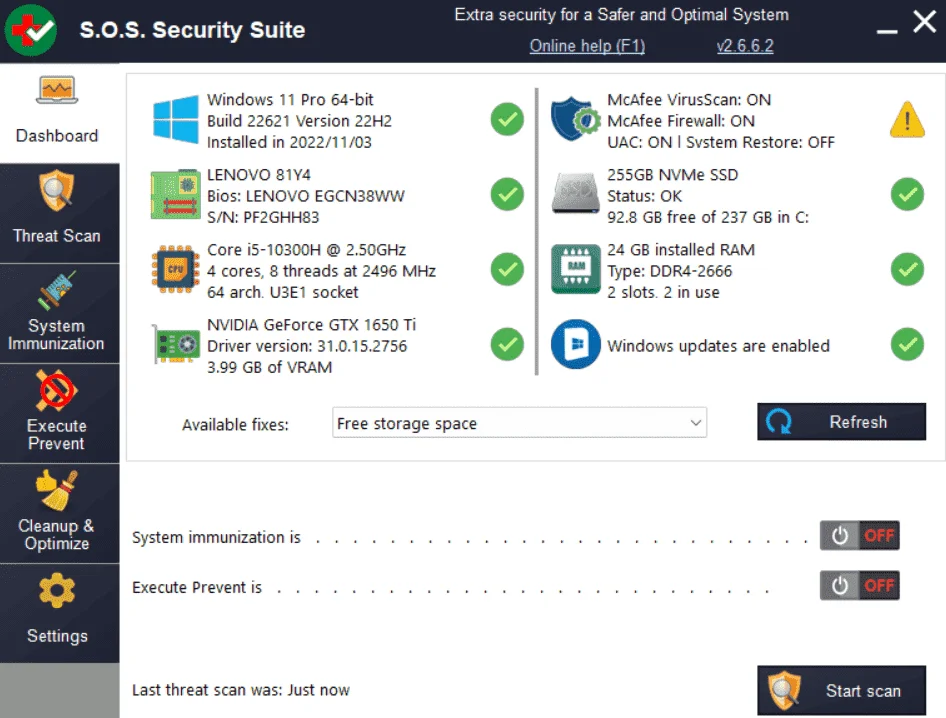
Task: Minimize the Security Suite window
Action: tap(887, 31)
